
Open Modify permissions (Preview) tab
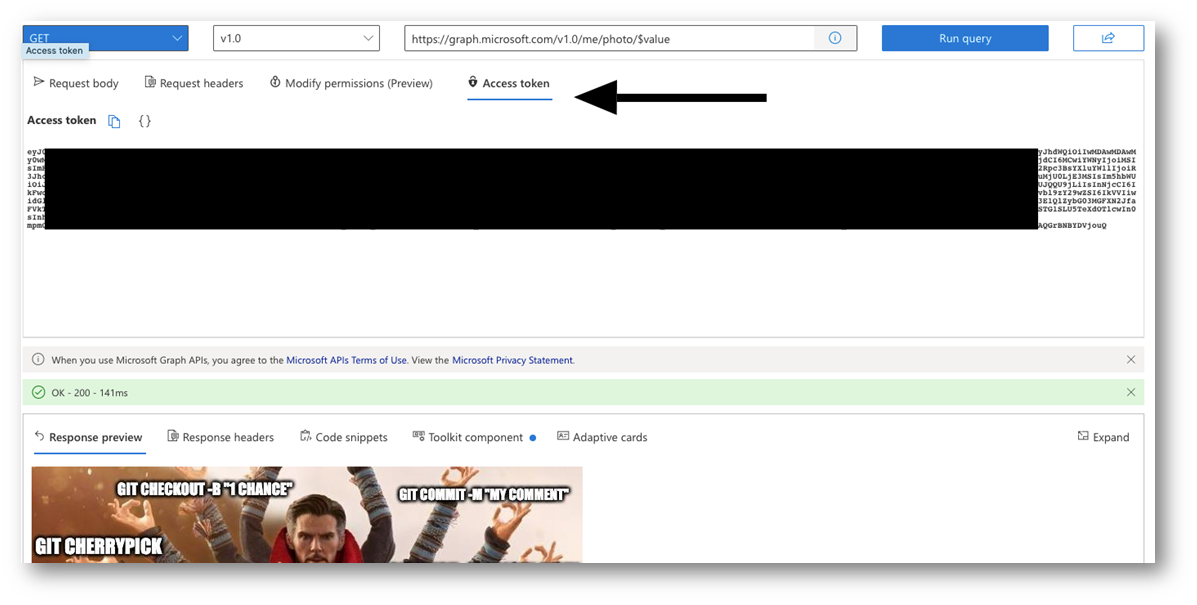[x=351, y=83]
